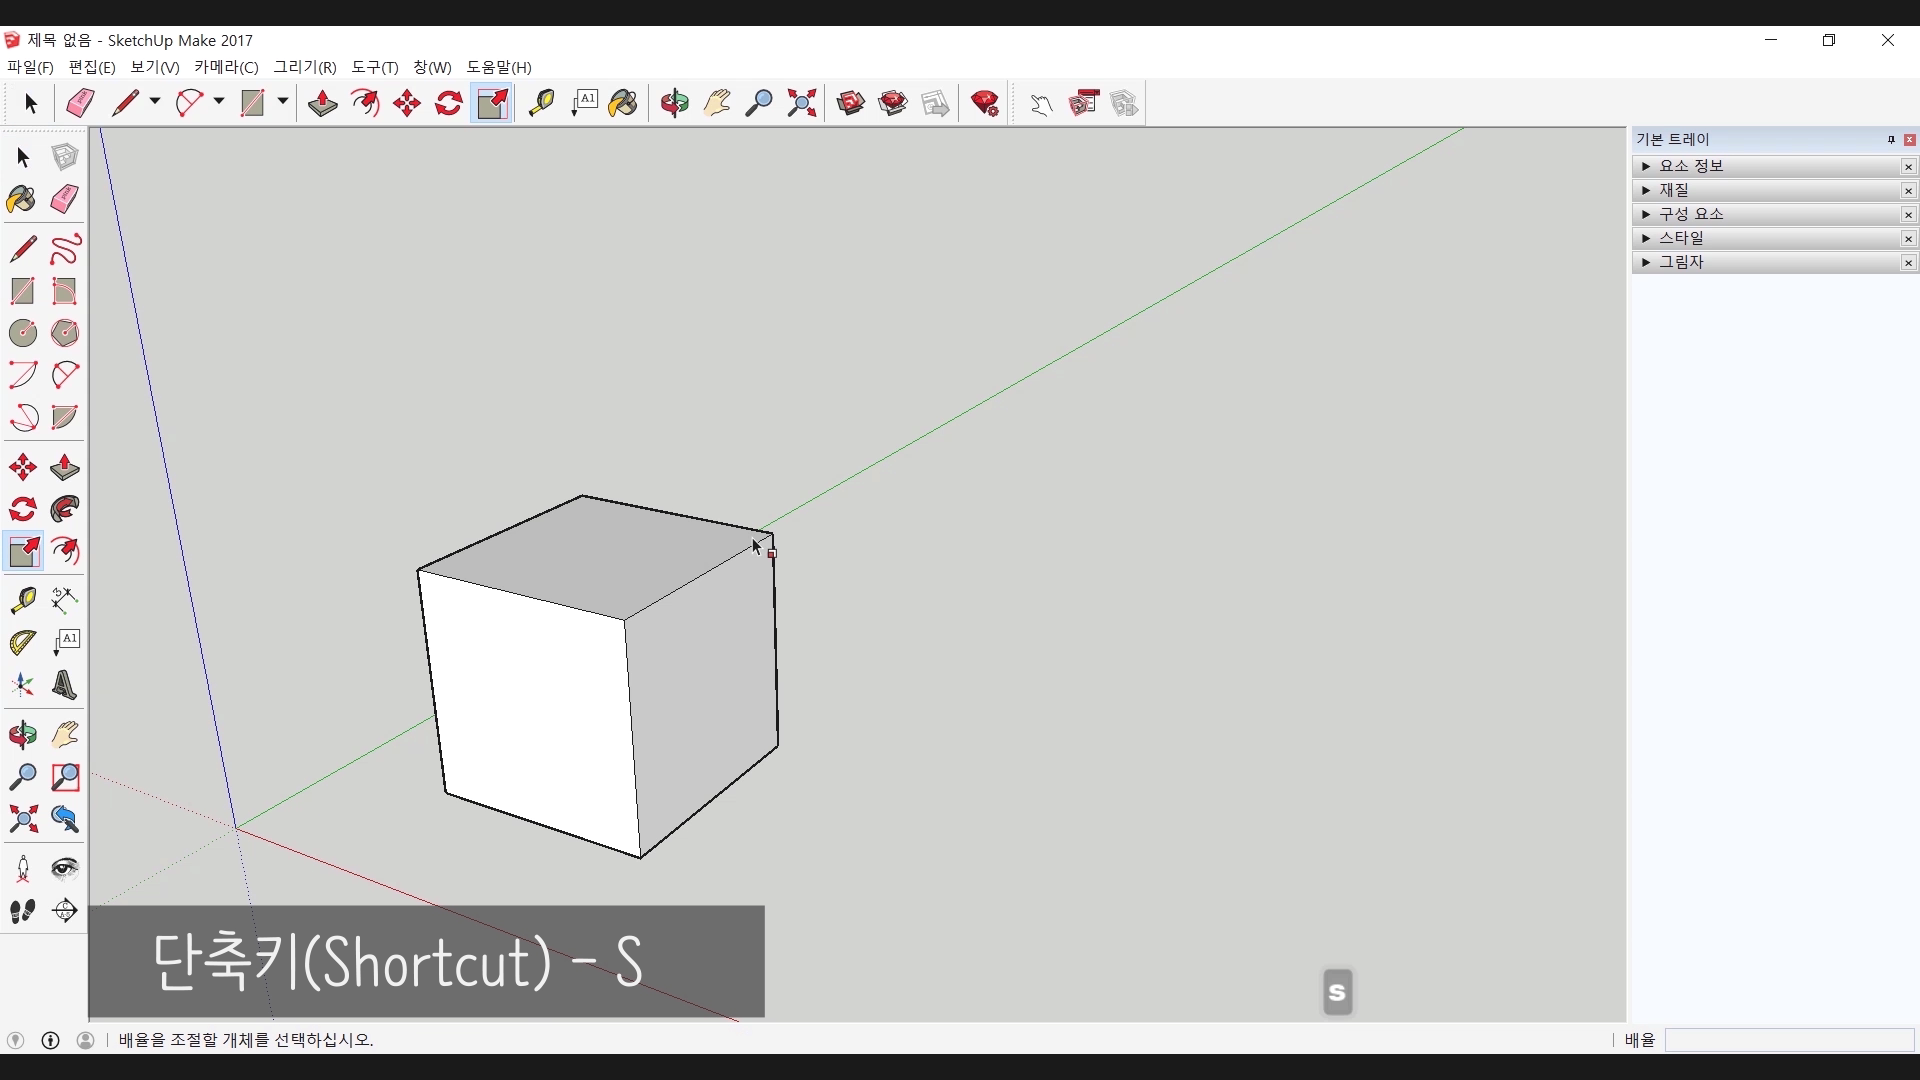Open the rectangle shape tool dropdown arrow
The width and height of the screenshot is (1920, 1080).
tap(283, 102)
